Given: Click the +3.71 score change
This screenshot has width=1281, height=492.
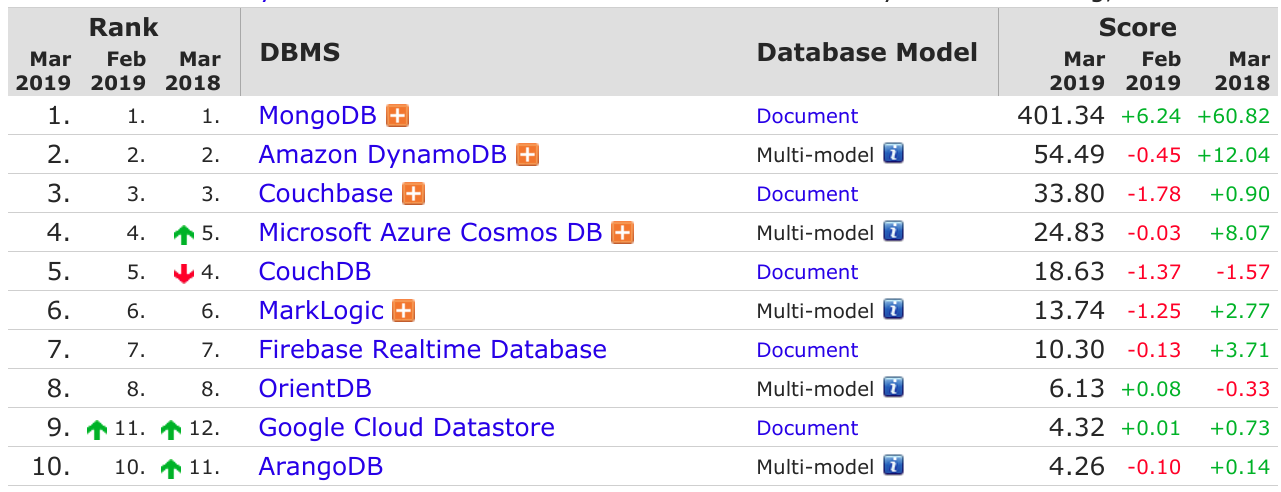Looking at the screenshot, I should coord(1240,350).
